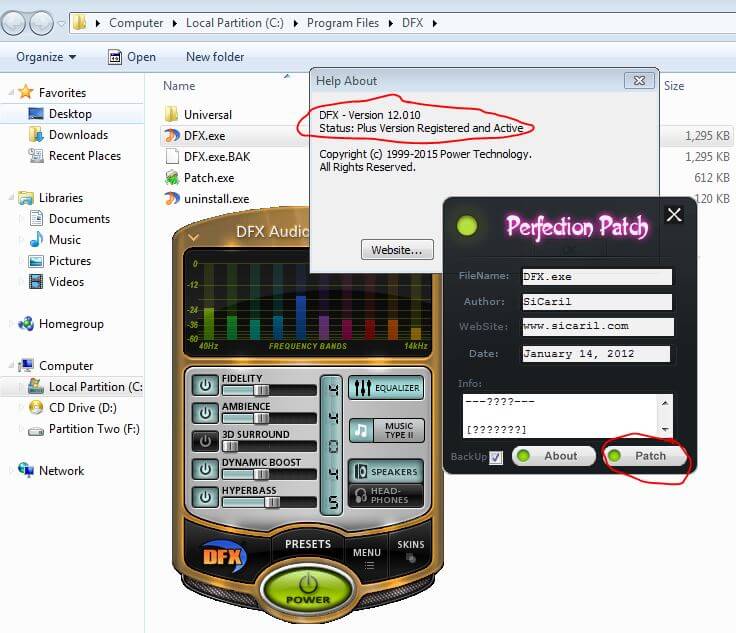Select the uninstall.exe file icon
This screenshot has height=633, width=736.
(x=172, y=199)
